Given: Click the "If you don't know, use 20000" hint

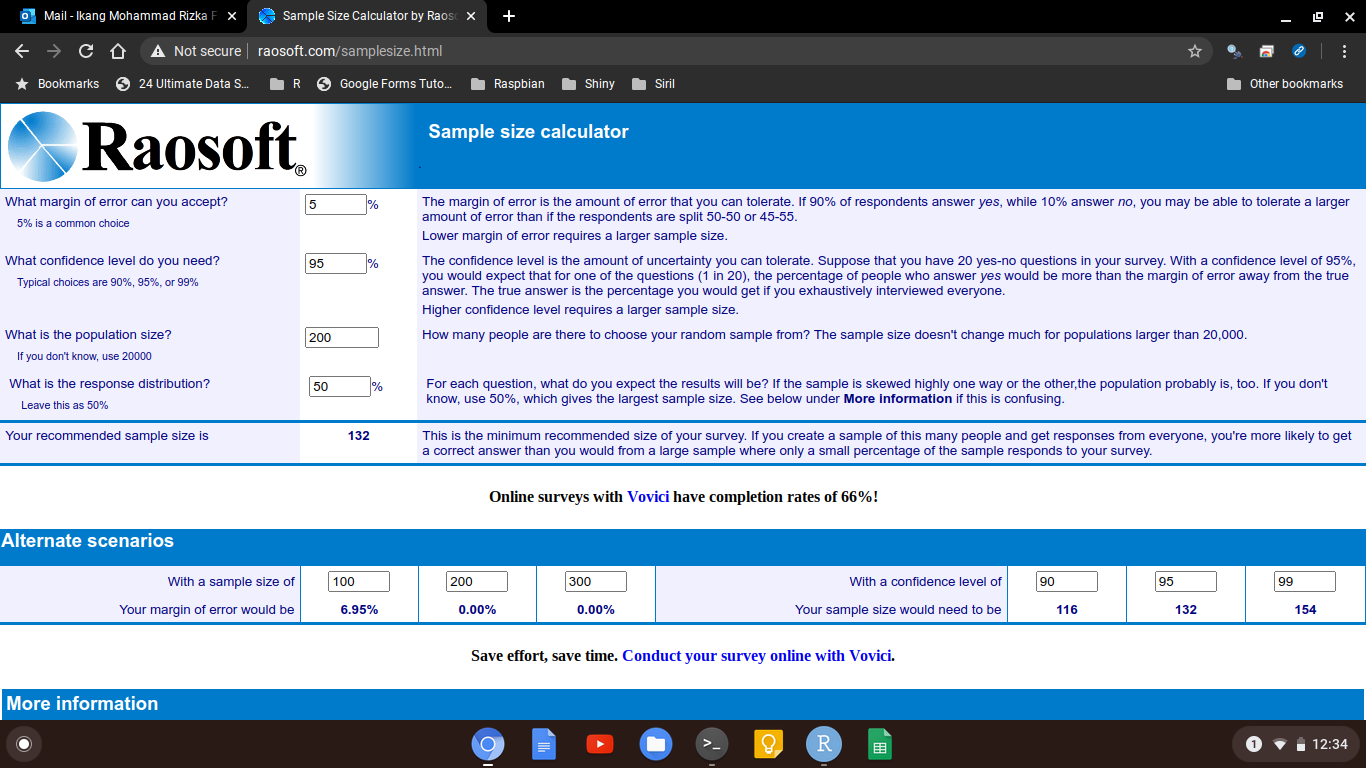Looking at the screenshot, I should click(84, 356).
